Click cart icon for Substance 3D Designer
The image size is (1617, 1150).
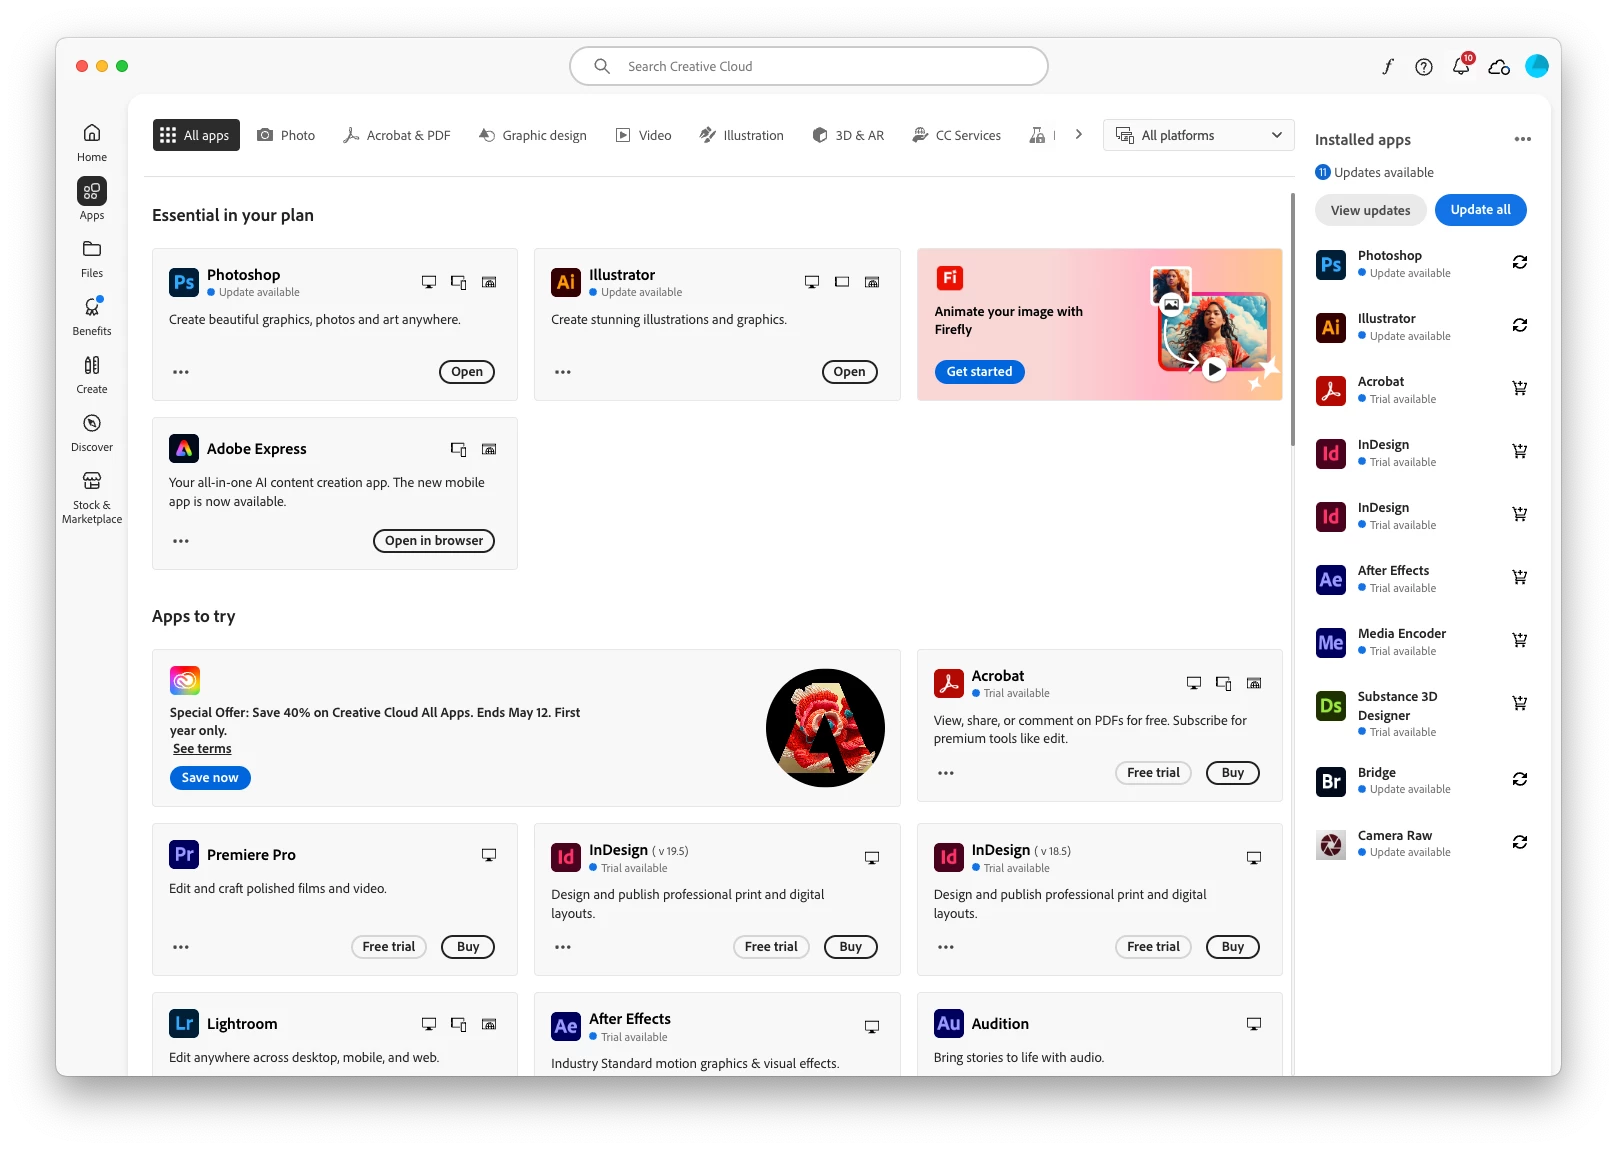(1520, 703)
